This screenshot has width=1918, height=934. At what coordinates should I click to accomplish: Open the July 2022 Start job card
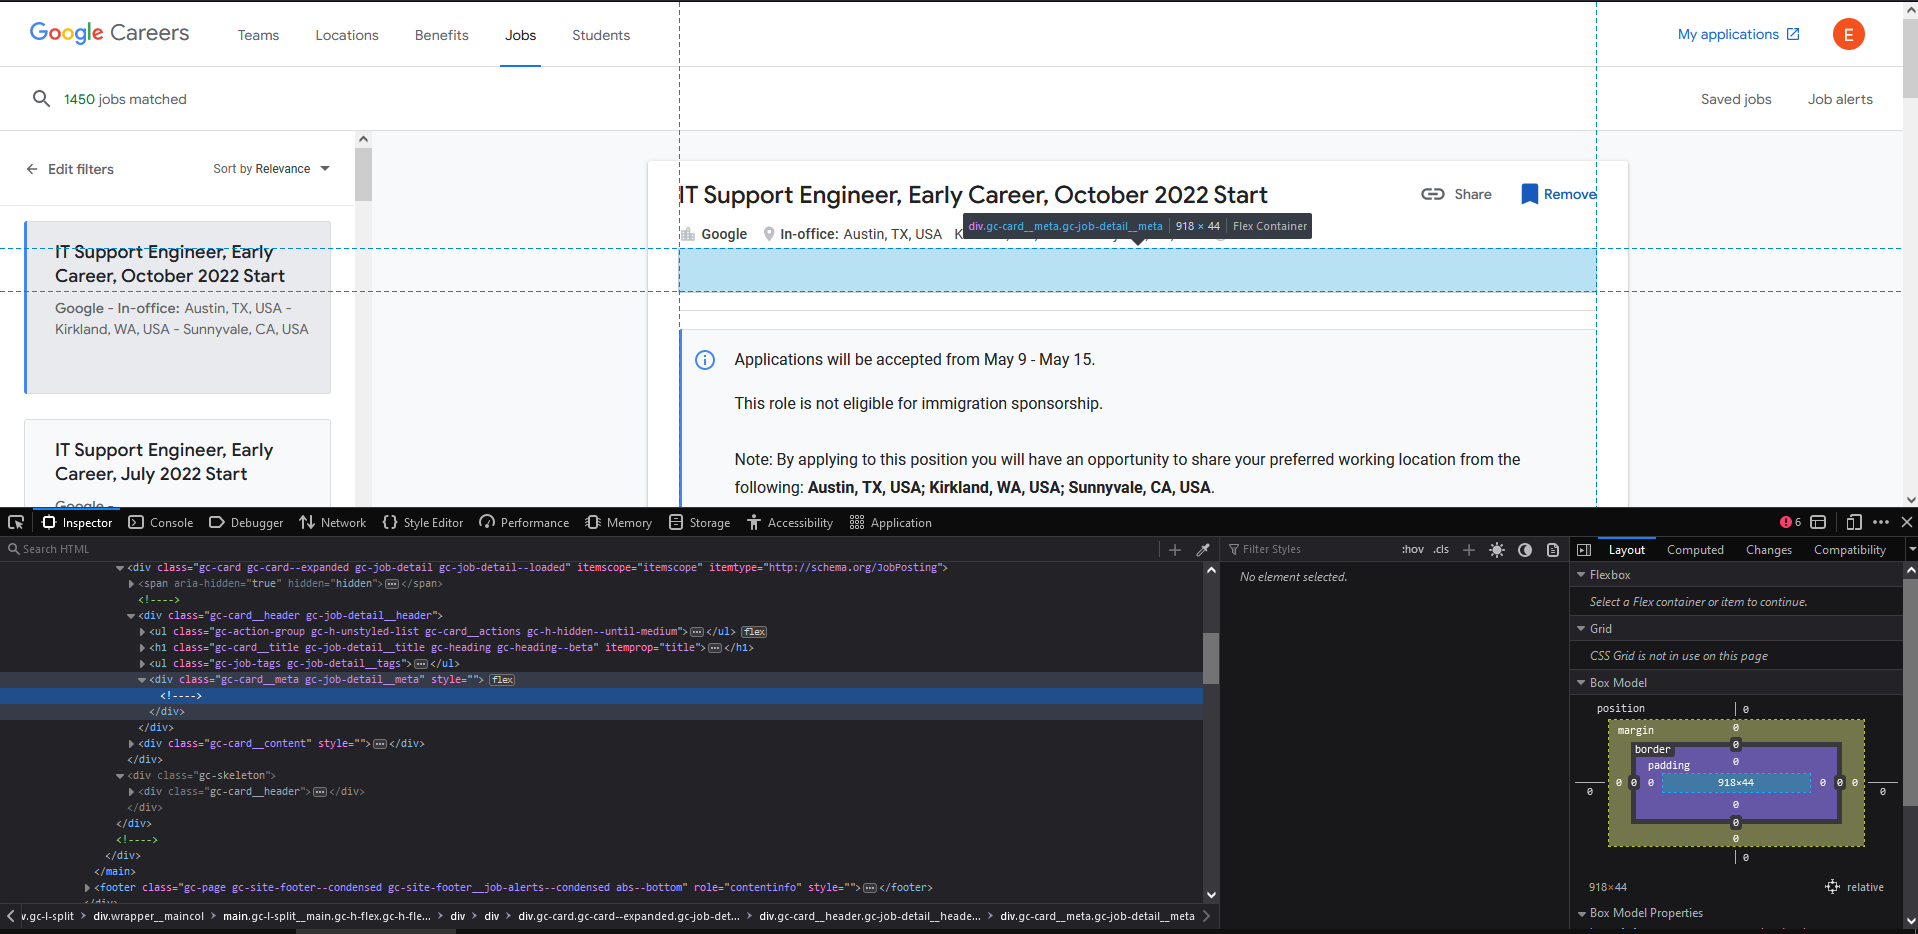(177, 462)
